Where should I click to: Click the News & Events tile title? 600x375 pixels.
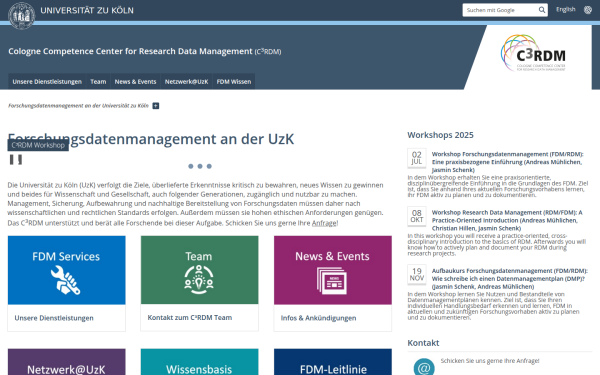(x=332, y=256)
